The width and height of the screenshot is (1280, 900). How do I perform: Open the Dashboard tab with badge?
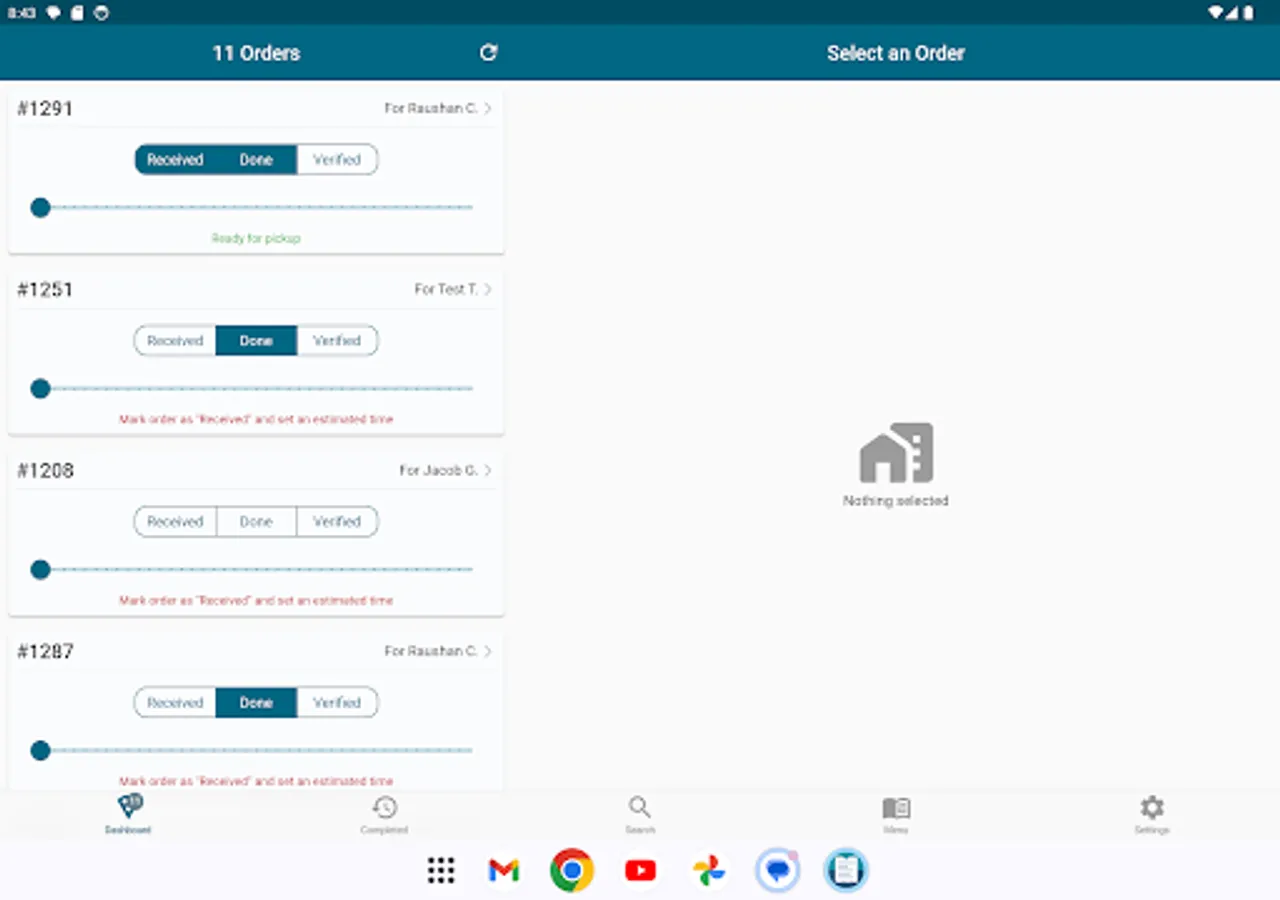tap(128, 813)
